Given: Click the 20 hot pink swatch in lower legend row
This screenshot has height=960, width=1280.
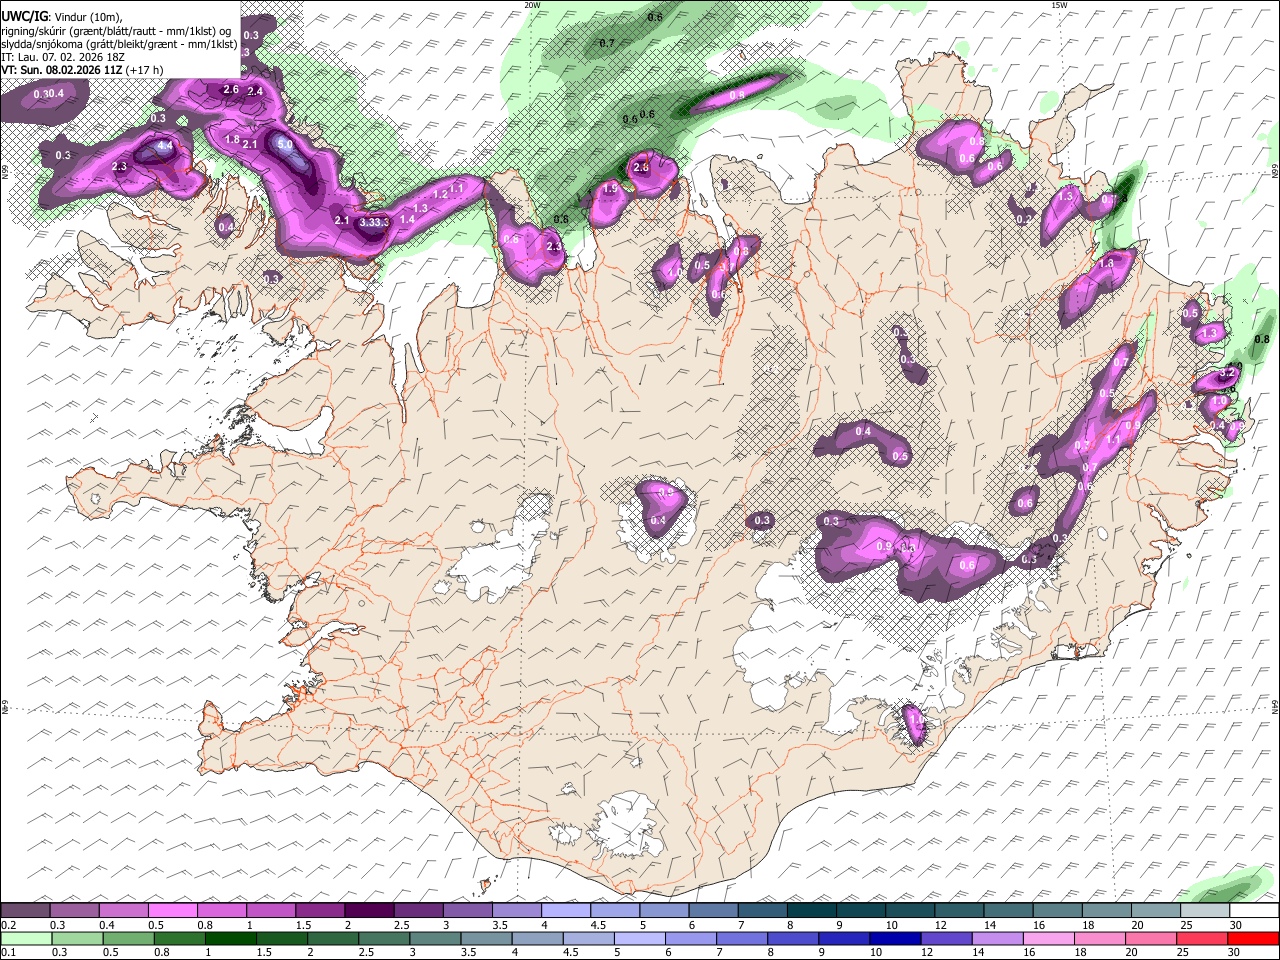Looking at the screenshot, I should (1150, 938).
